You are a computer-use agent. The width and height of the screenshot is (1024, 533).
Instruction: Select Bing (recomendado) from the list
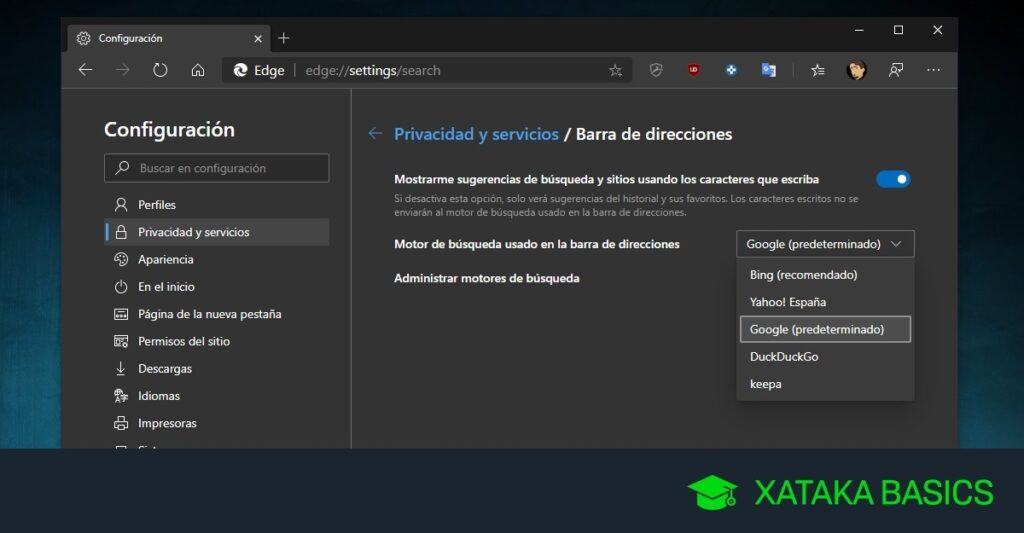pyautogui.click(x=803, y=275)
